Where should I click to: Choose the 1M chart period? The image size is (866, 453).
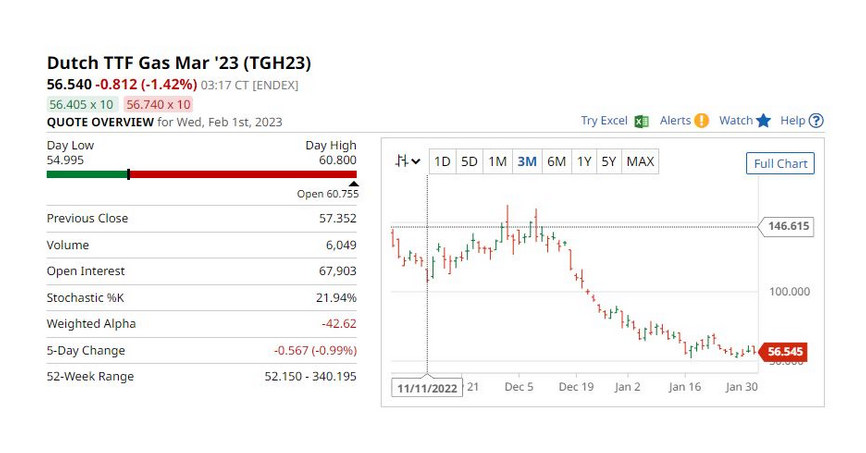point(497,161)
